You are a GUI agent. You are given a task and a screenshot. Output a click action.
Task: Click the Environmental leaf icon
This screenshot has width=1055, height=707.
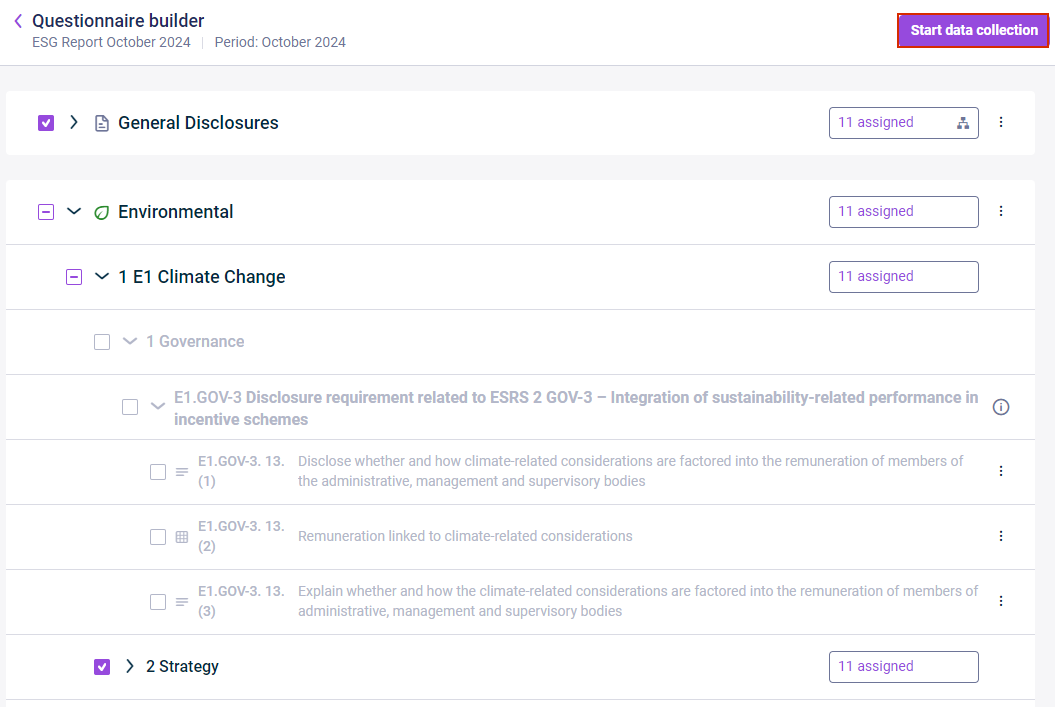point(102,213)
